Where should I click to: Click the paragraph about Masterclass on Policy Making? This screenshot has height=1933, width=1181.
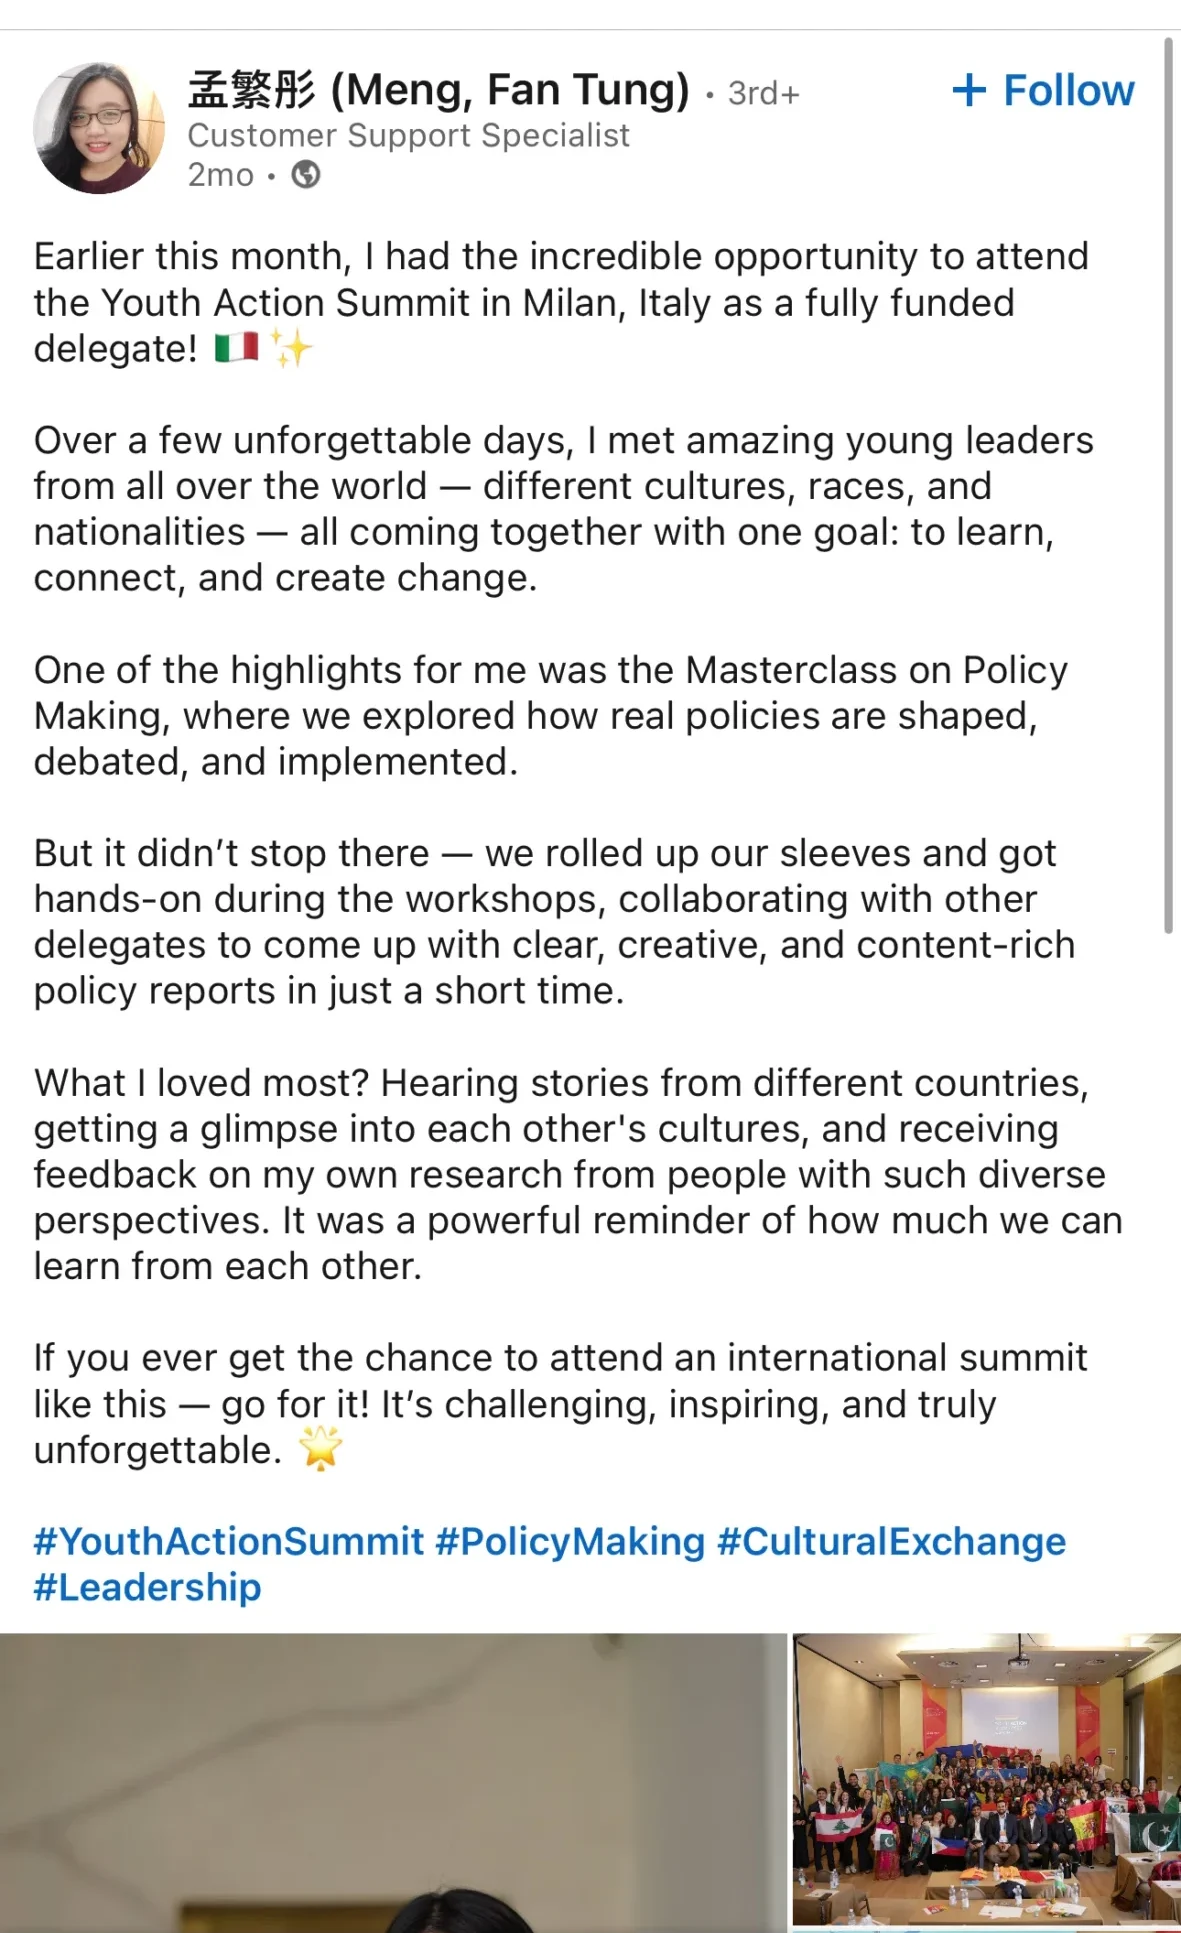550,716
